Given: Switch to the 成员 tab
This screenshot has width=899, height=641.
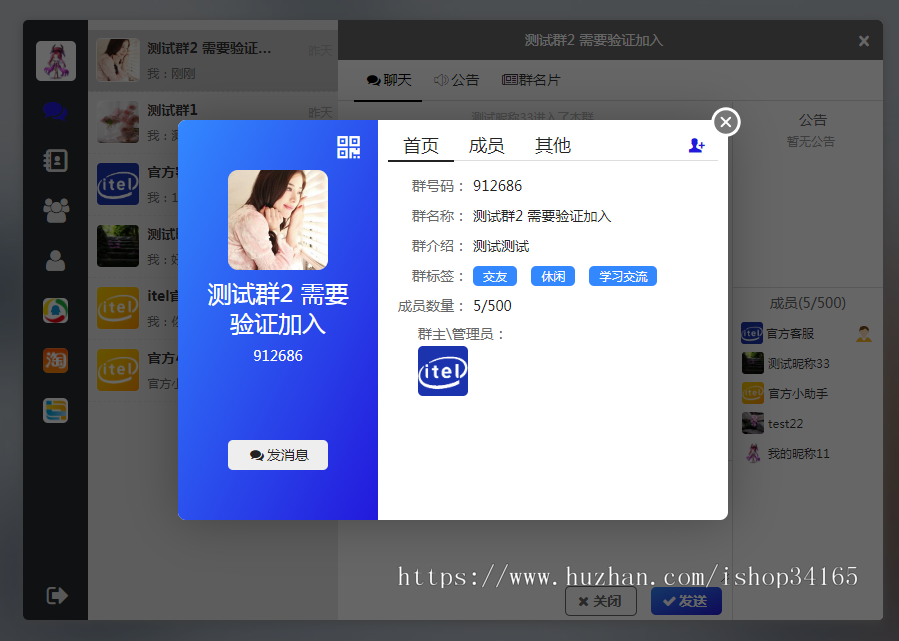Looking at the screenshot, I should (486, 145).
